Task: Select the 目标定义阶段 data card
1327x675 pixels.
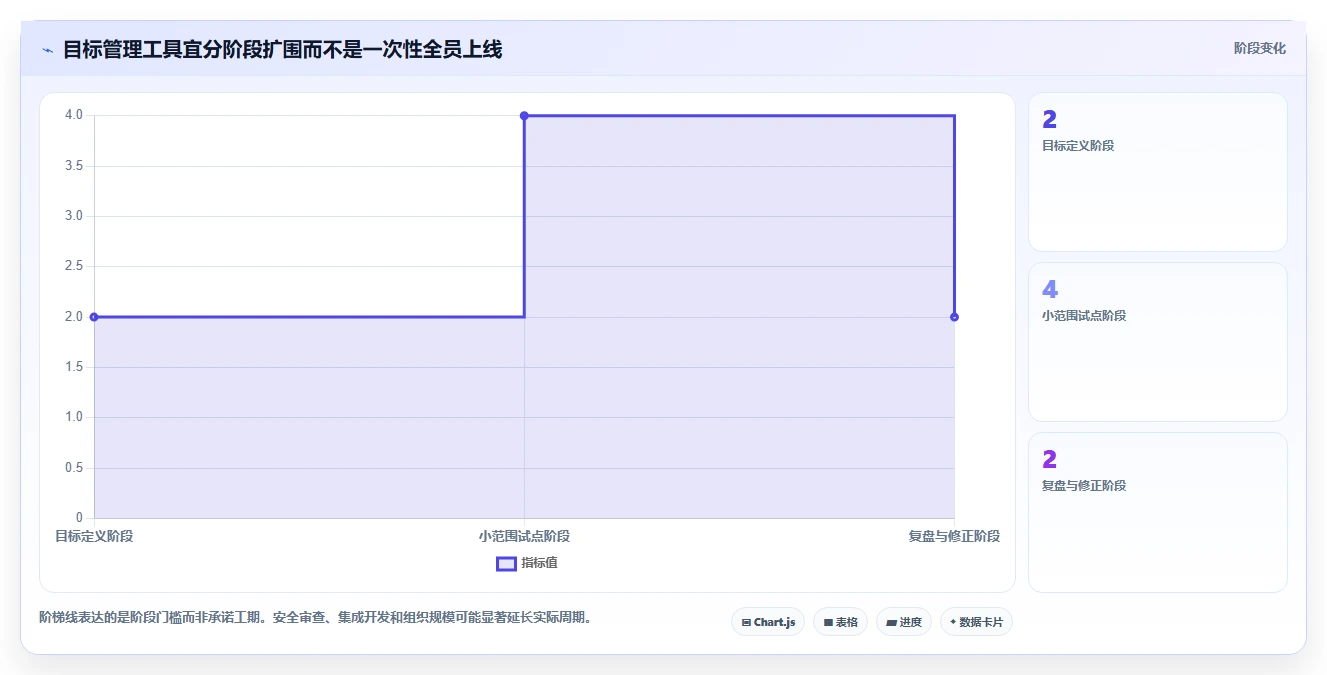Action: pyautogui.click(x=1157, y=172)
